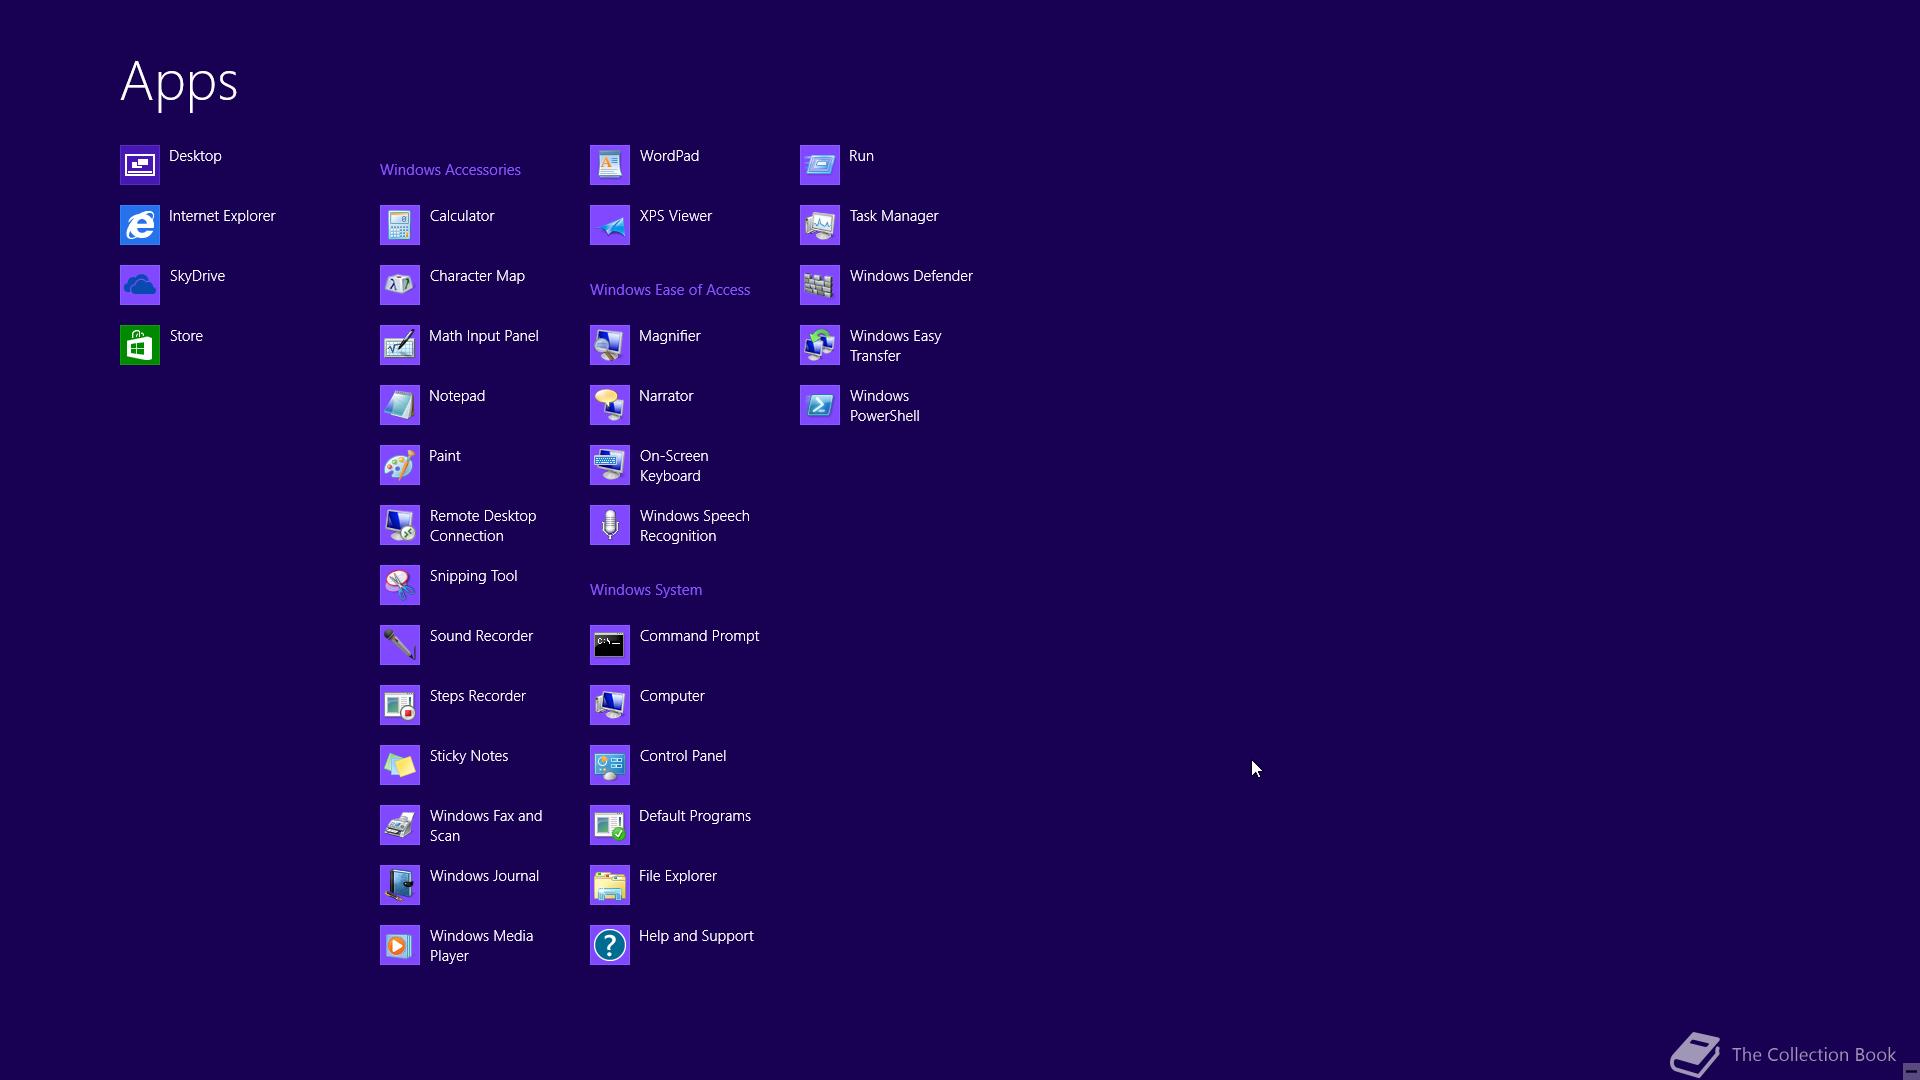The height and width of the screenshot is (1080, 1920).
Task: Click the 'Magnifier' label
Action: pyautogui.click(x=670, y=336)
